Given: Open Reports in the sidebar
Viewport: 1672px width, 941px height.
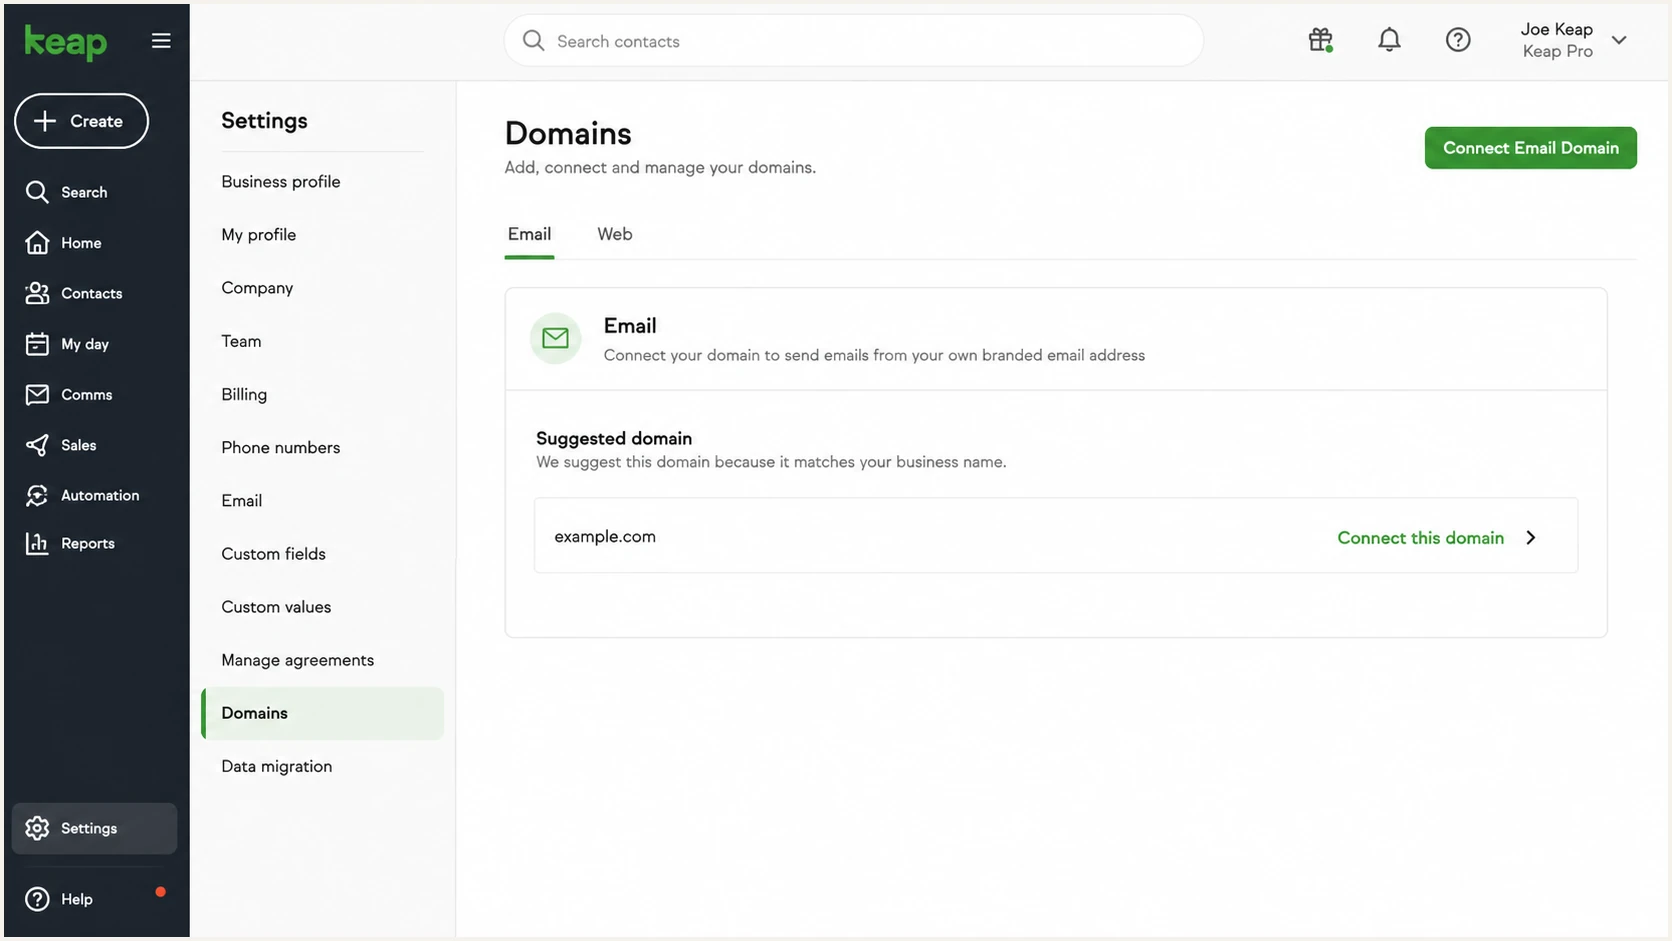Looking at the screenshot, I should click(x=69, y=543).
